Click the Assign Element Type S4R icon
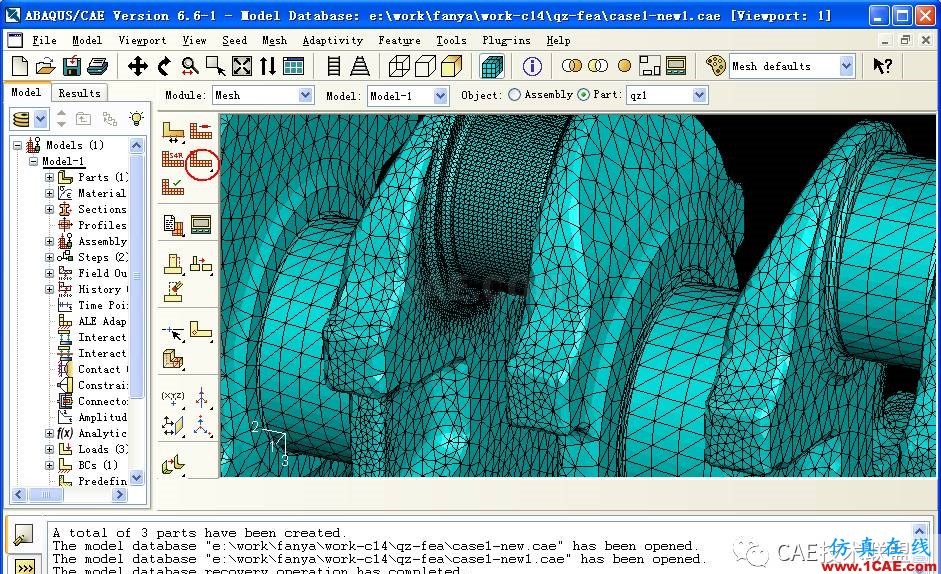Viewport: 941px width, 574px height. pyautogui.click(x=173, y=159)
